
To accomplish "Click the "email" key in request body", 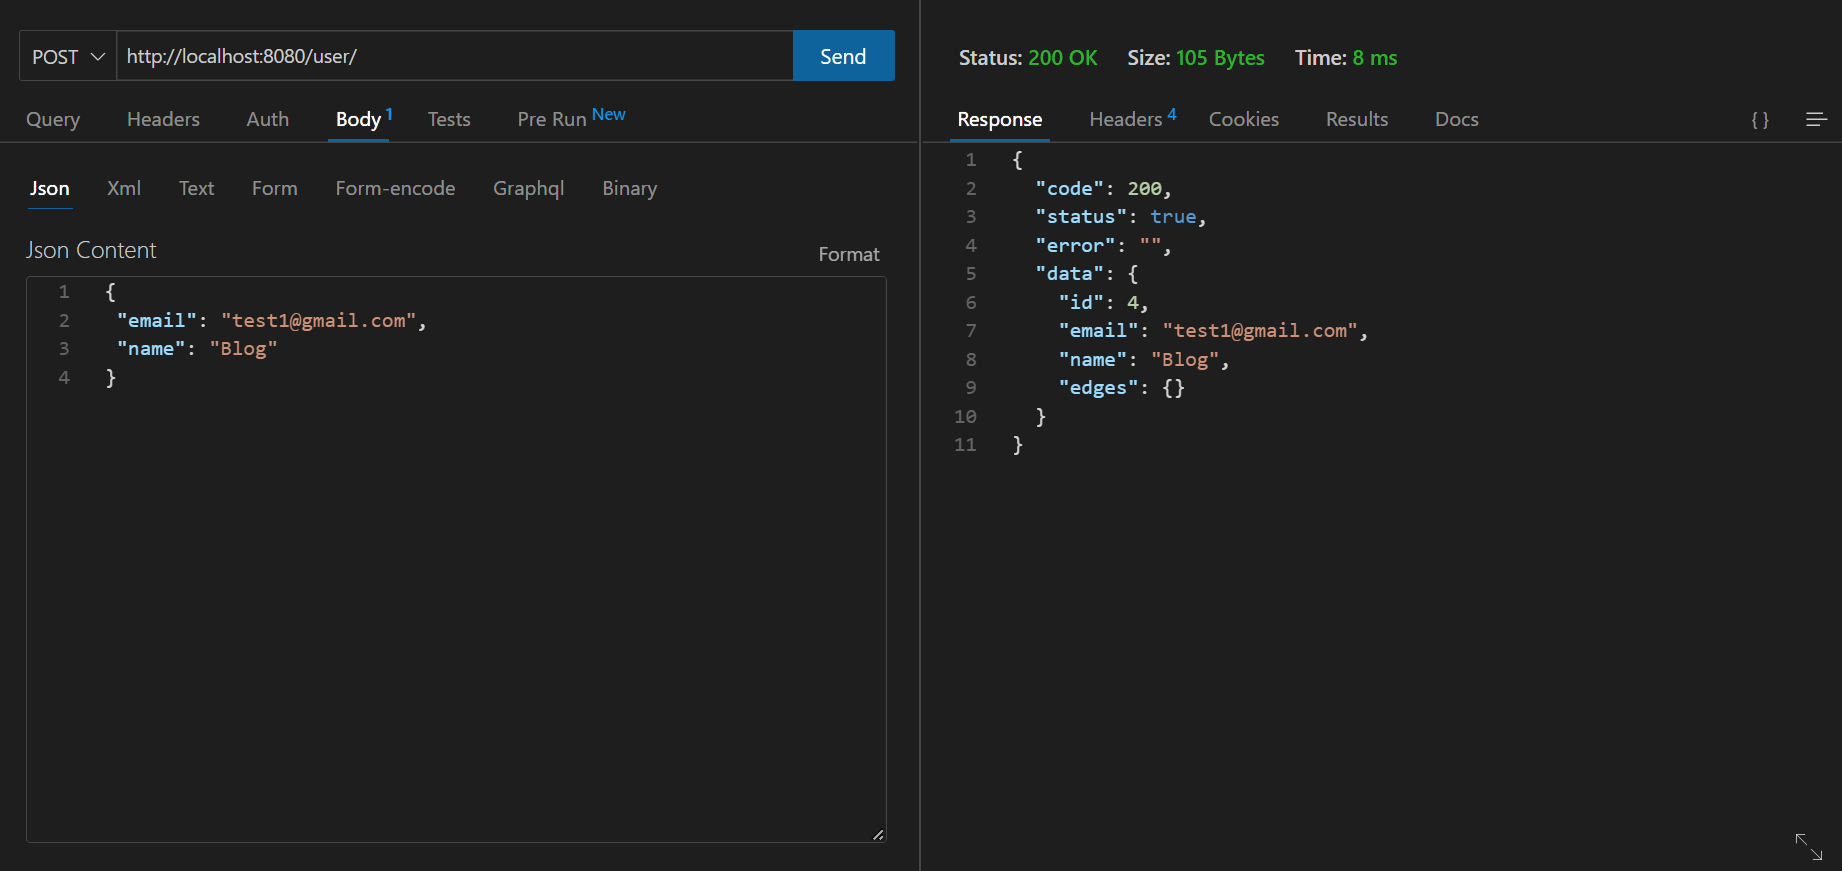I will point(157,320).
